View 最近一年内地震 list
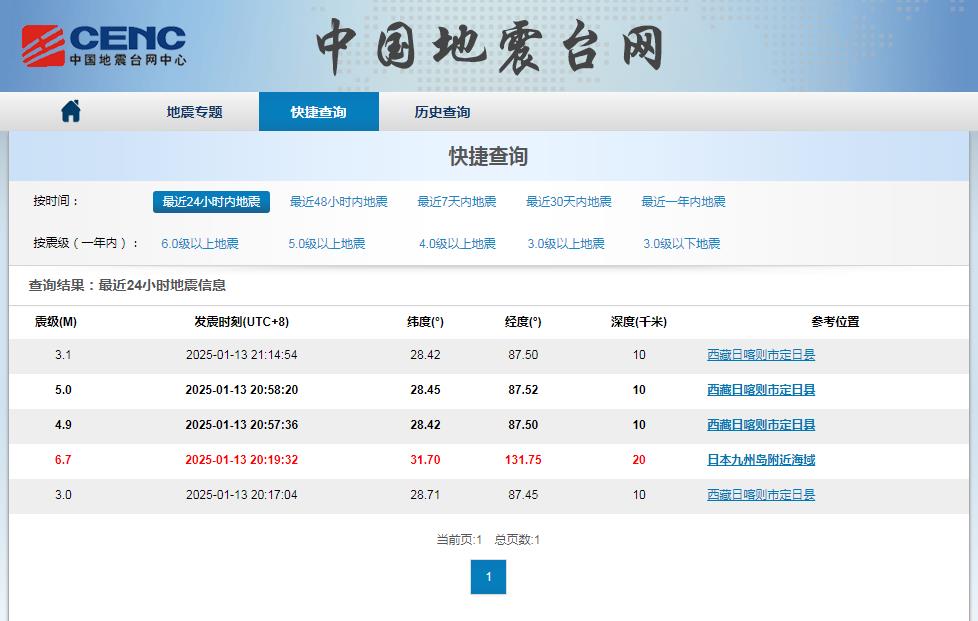Viewport: 978px width, 621px height. pyautogui.click(x=683, y=202)
